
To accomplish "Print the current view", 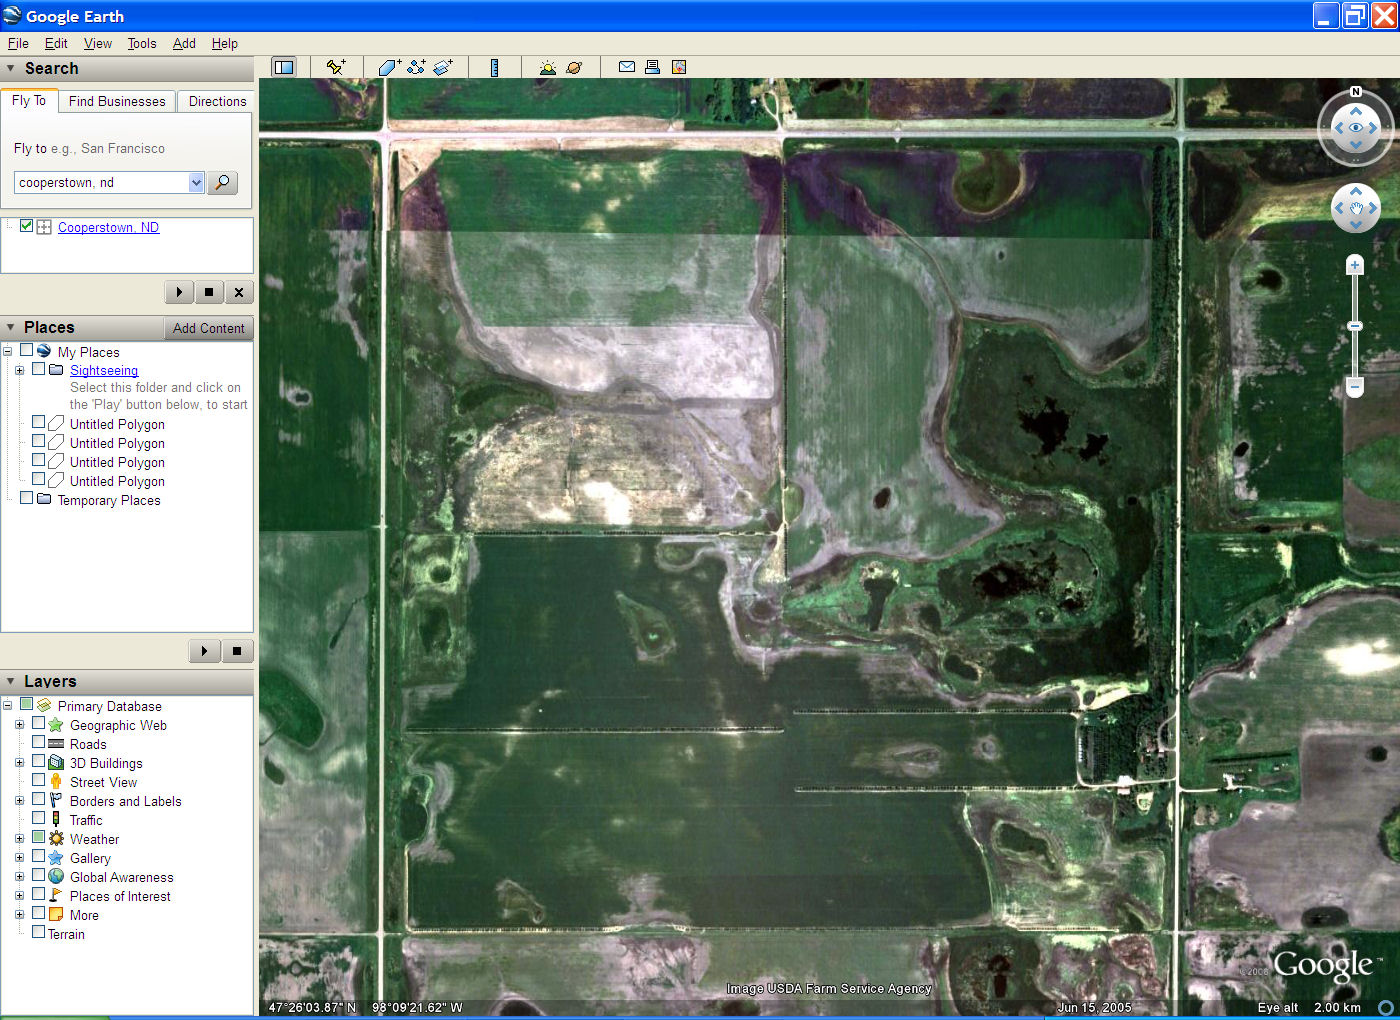I will point(652,67).
